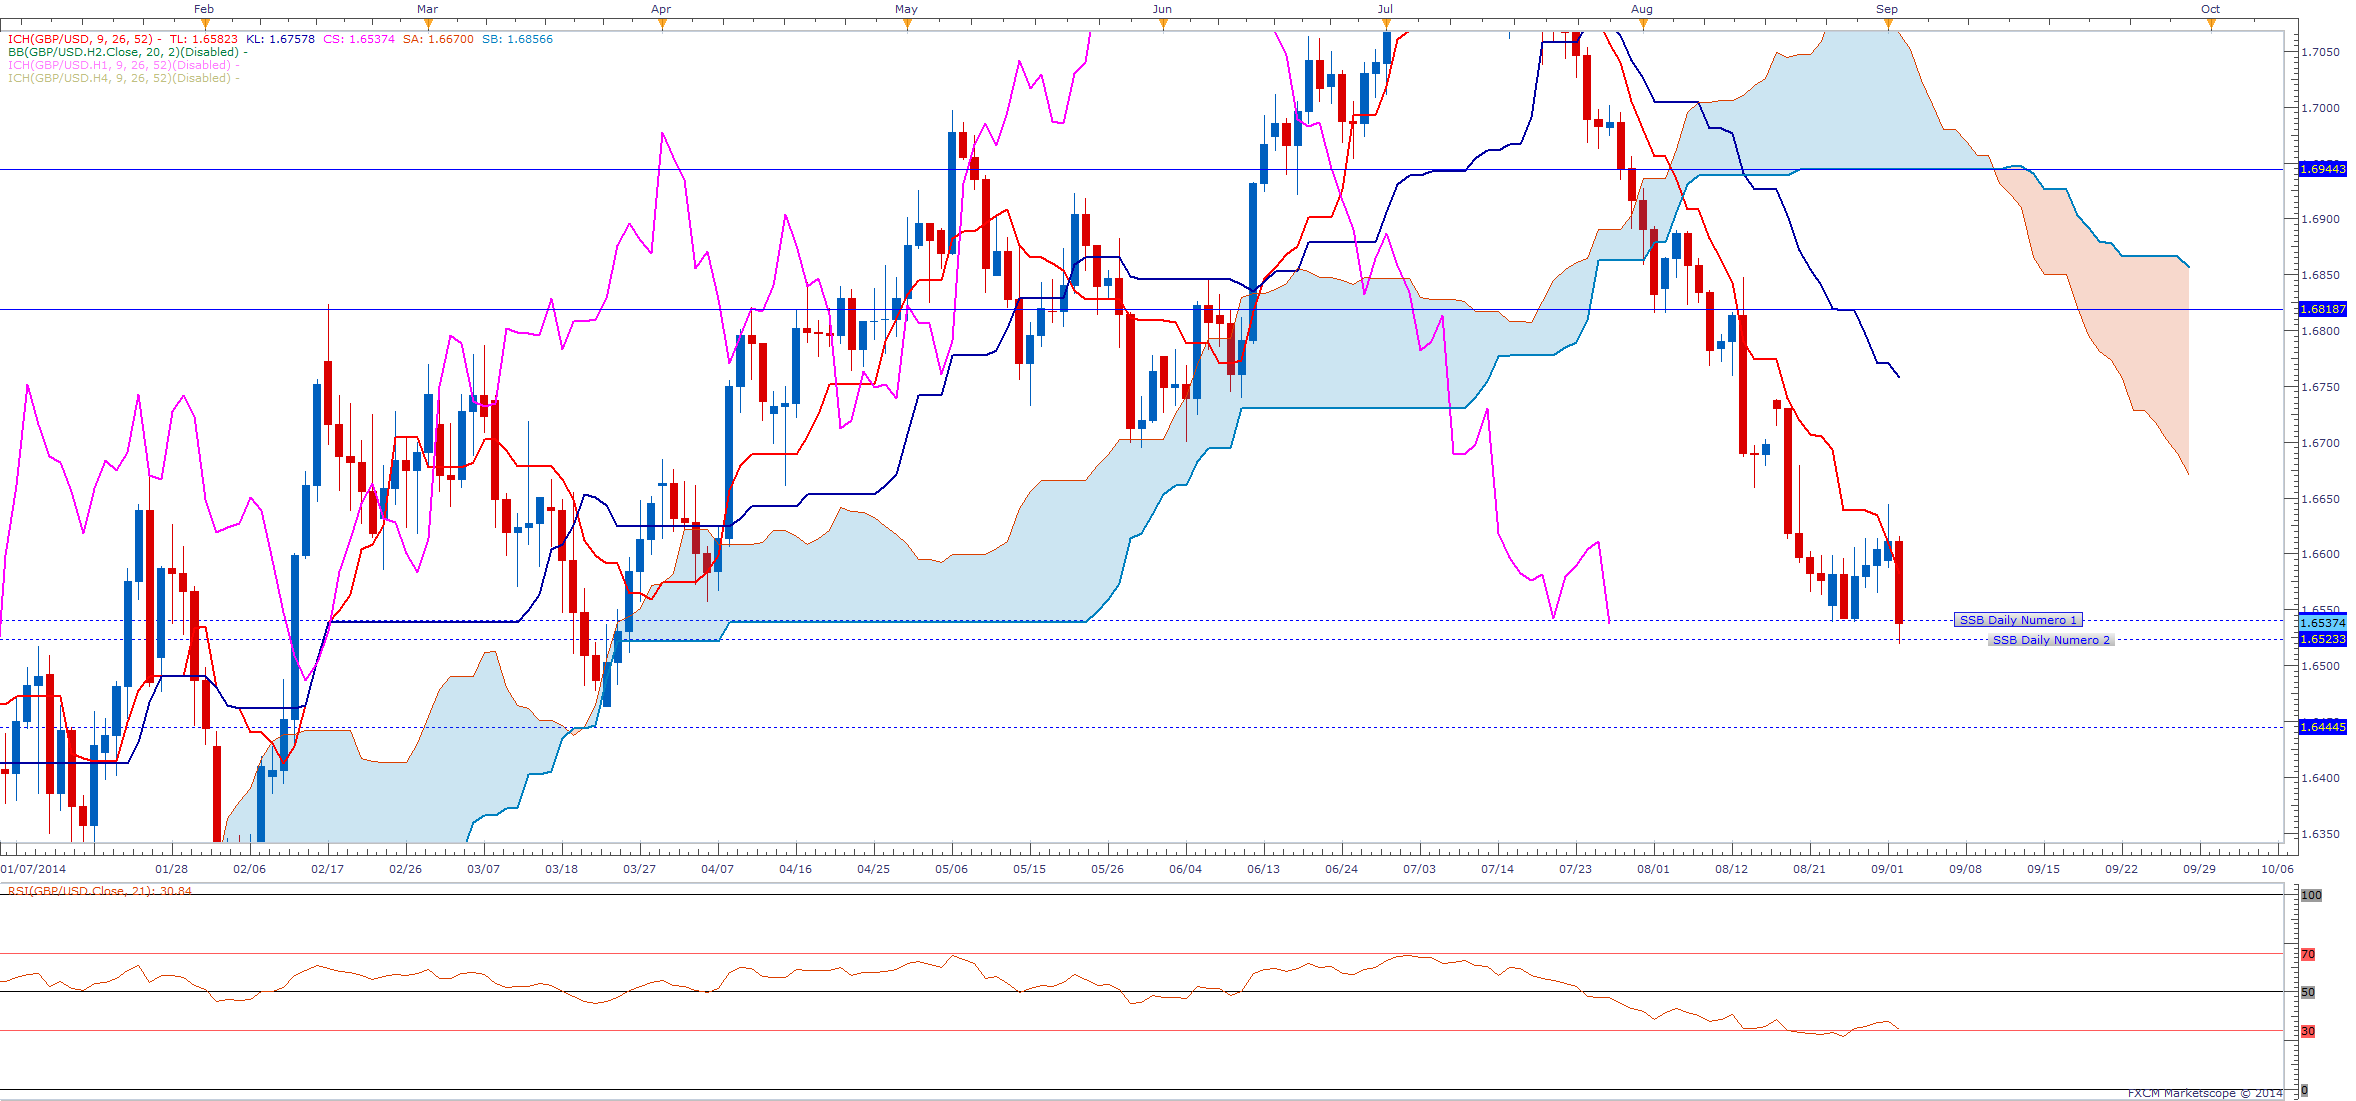The height and width of the screenshot is (1101, 2356).
Task: Click the 1.69443 price tag on the axis
Action: click(2322, 169)
